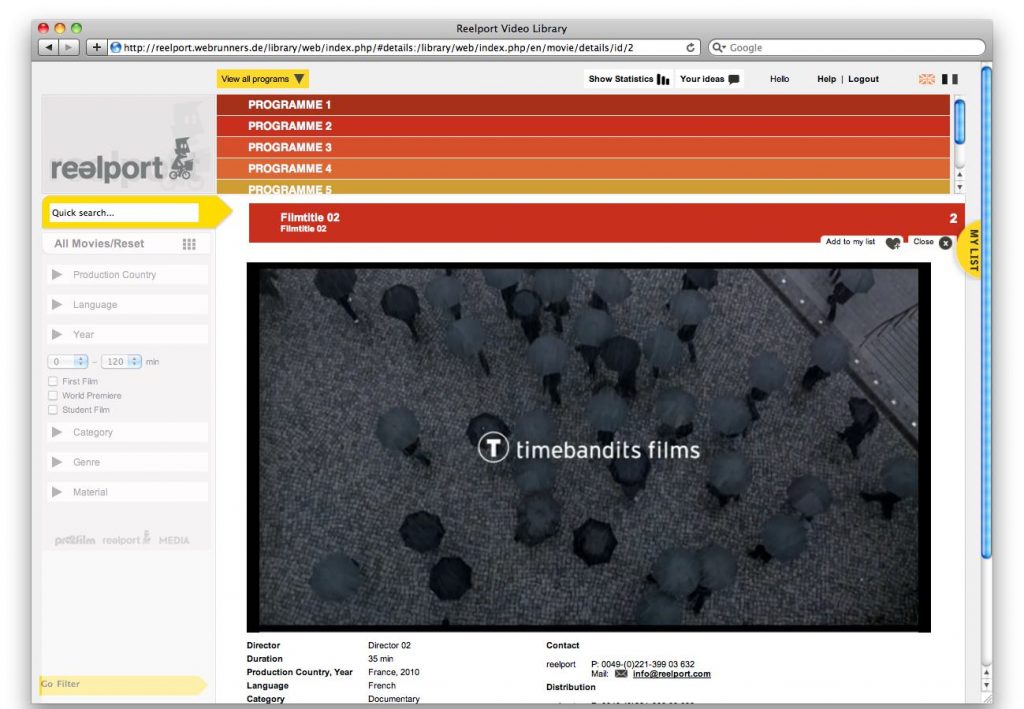Click the Your ideas speech bubble icon

point(734,79)
